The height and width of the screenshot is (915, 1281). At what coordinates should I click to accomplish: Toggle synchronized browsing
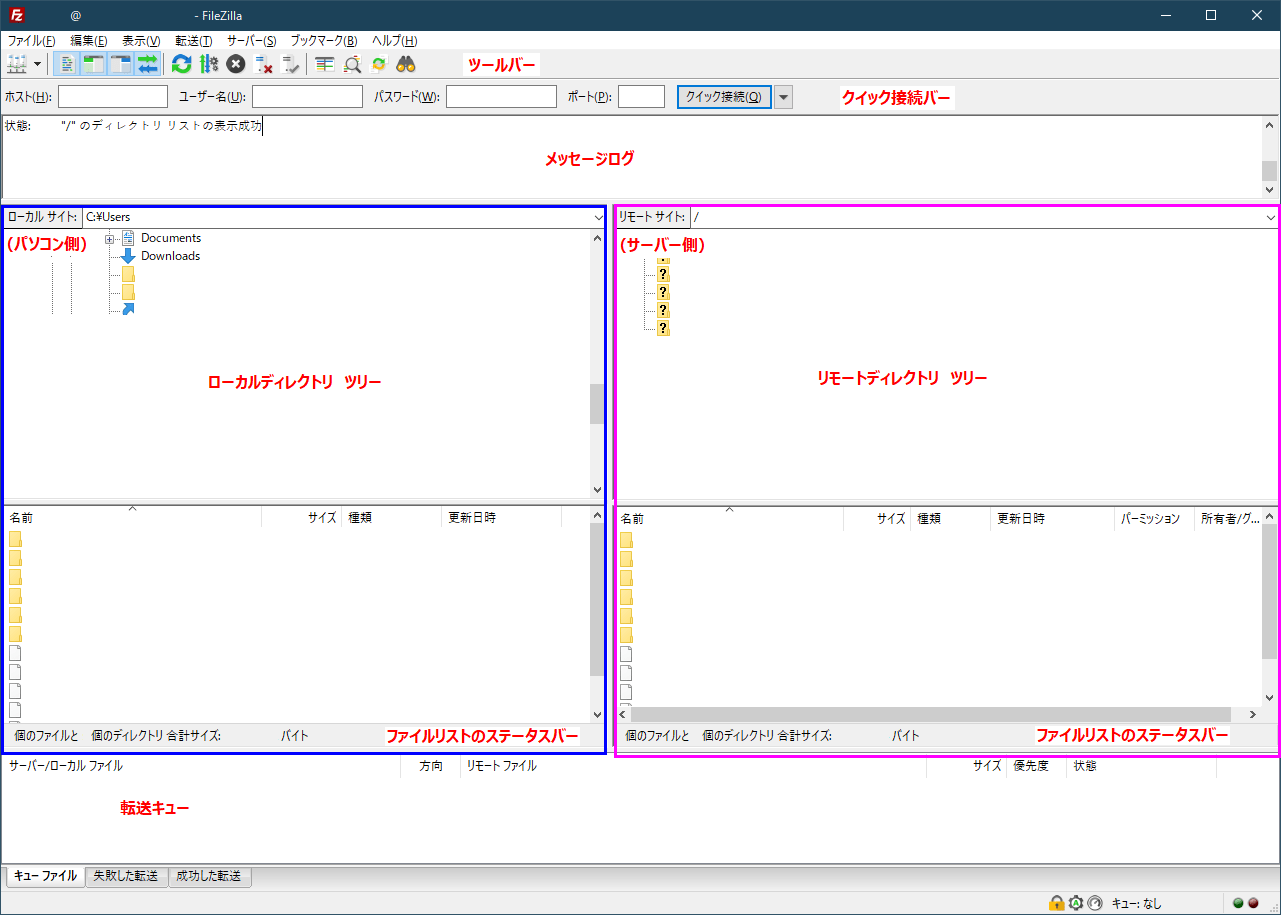[x=379, y=64]
